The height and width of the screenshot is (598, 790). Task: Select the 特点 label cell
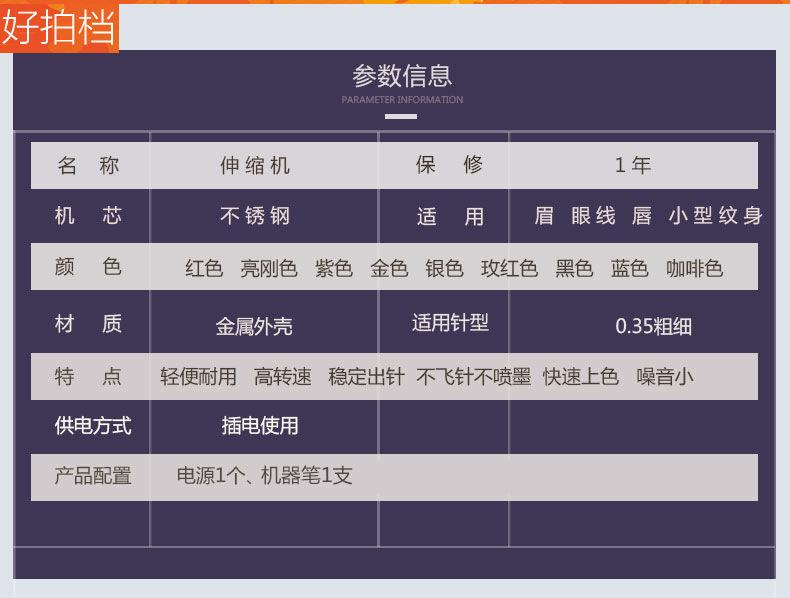pos(89,376)
